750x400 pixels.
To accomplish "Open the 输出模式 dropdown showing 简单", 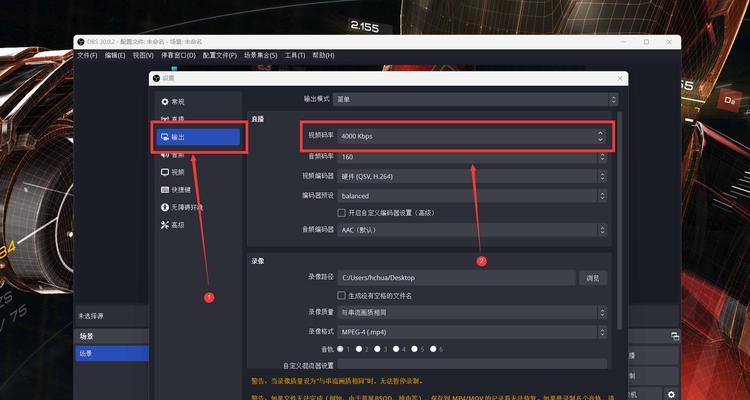I will pos(475,100).
